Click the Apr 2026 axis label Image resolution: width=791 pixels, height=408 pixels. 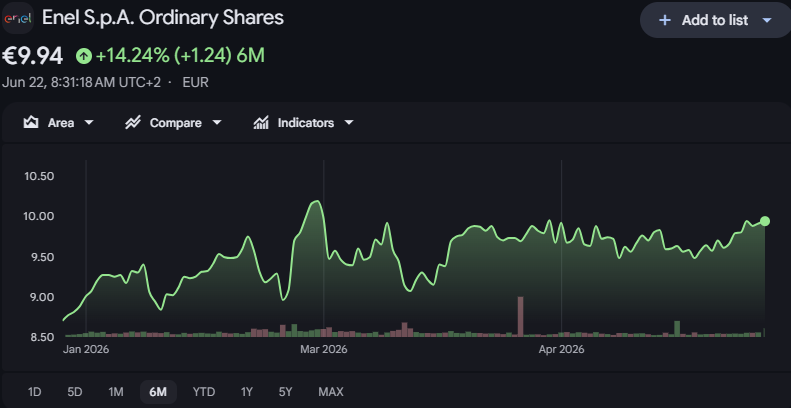pos(561,349)
